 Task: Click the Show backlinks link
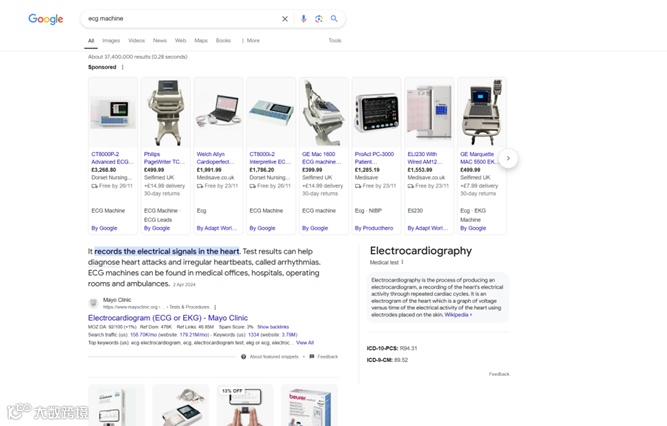(273, 327)
